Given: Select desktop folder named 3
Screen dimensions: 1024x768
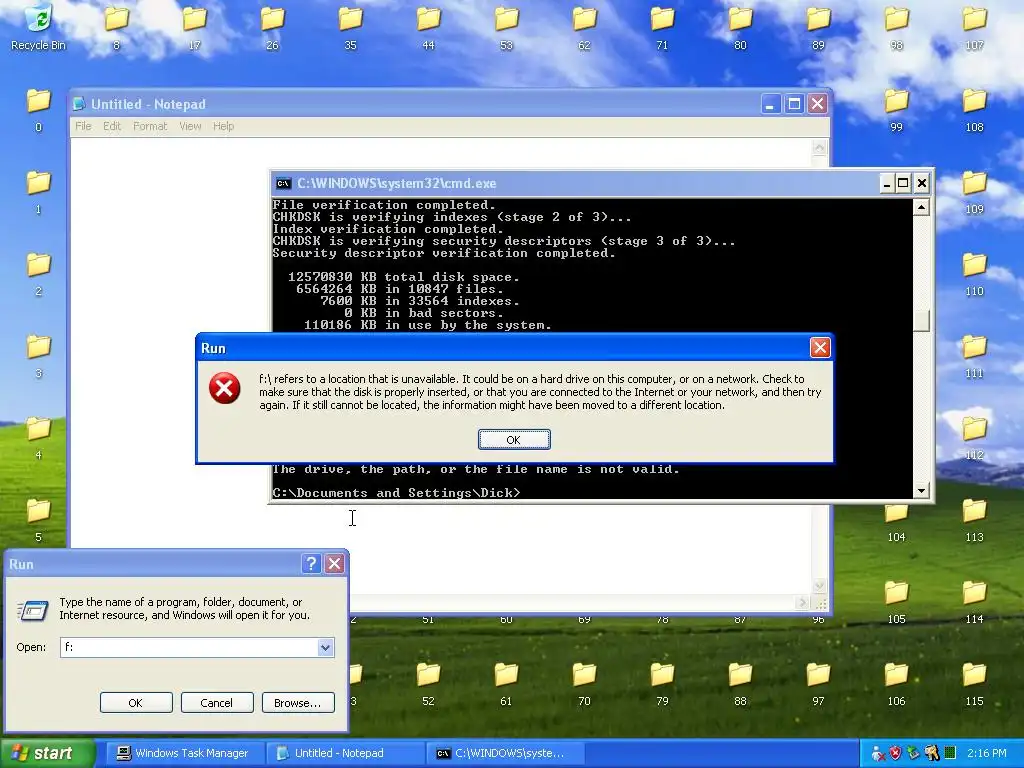Looking at the screenshot, I should (39, 355).
